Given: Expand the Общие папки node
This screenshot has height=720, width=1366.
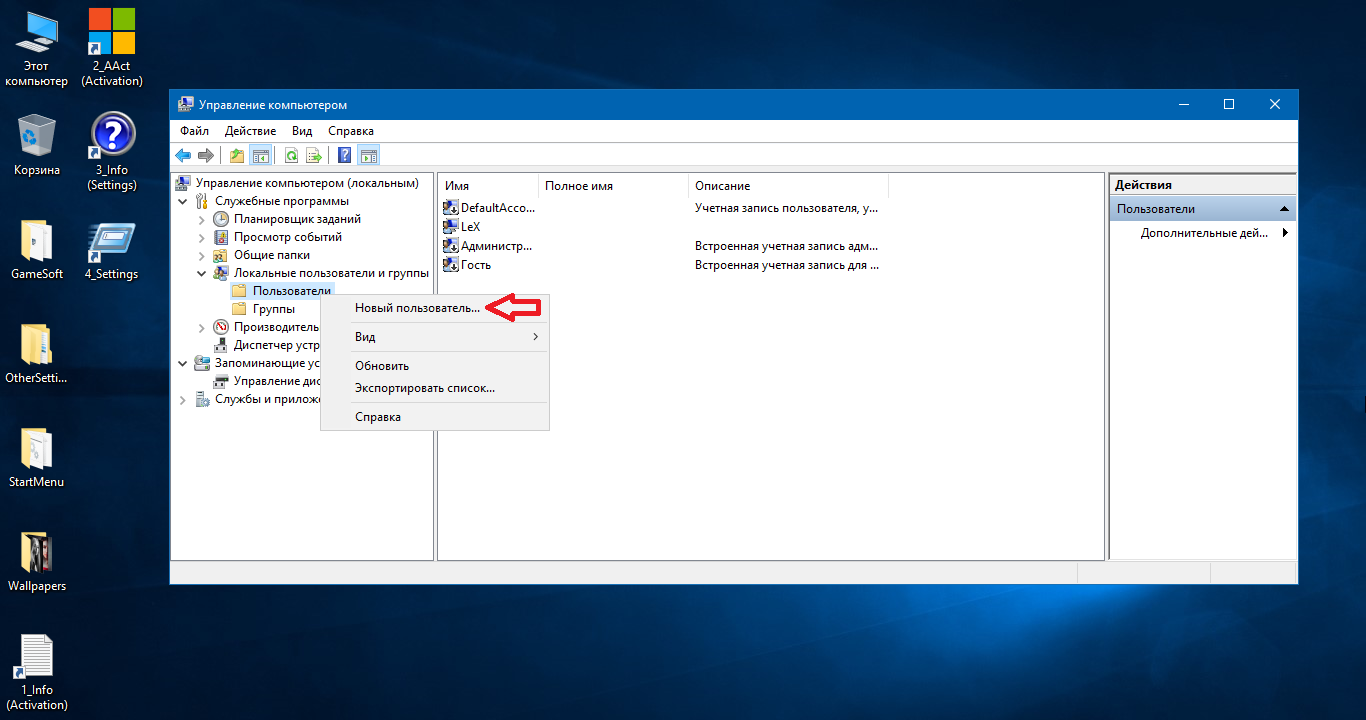Looking at the screenshot, I should (201, 255).
